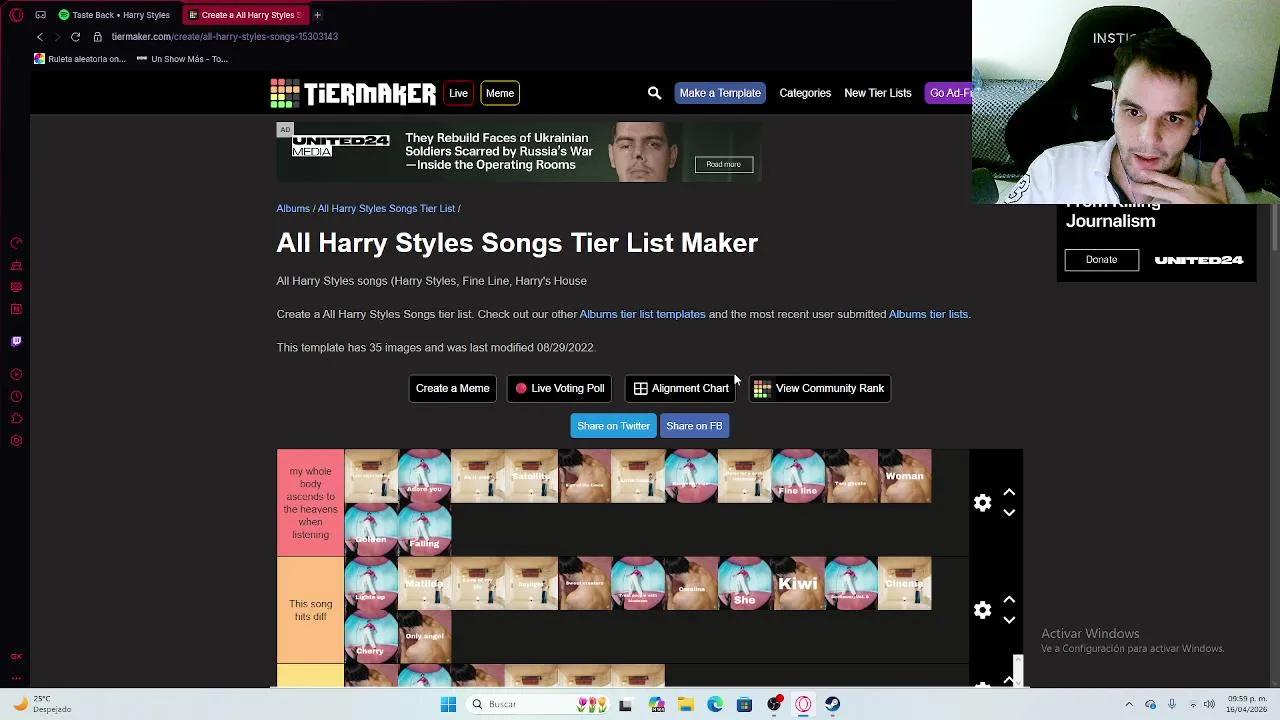Screen dimensions: 1280x720
Task: Move 'This song hits diff' row down
Action: pos(1009,620)
